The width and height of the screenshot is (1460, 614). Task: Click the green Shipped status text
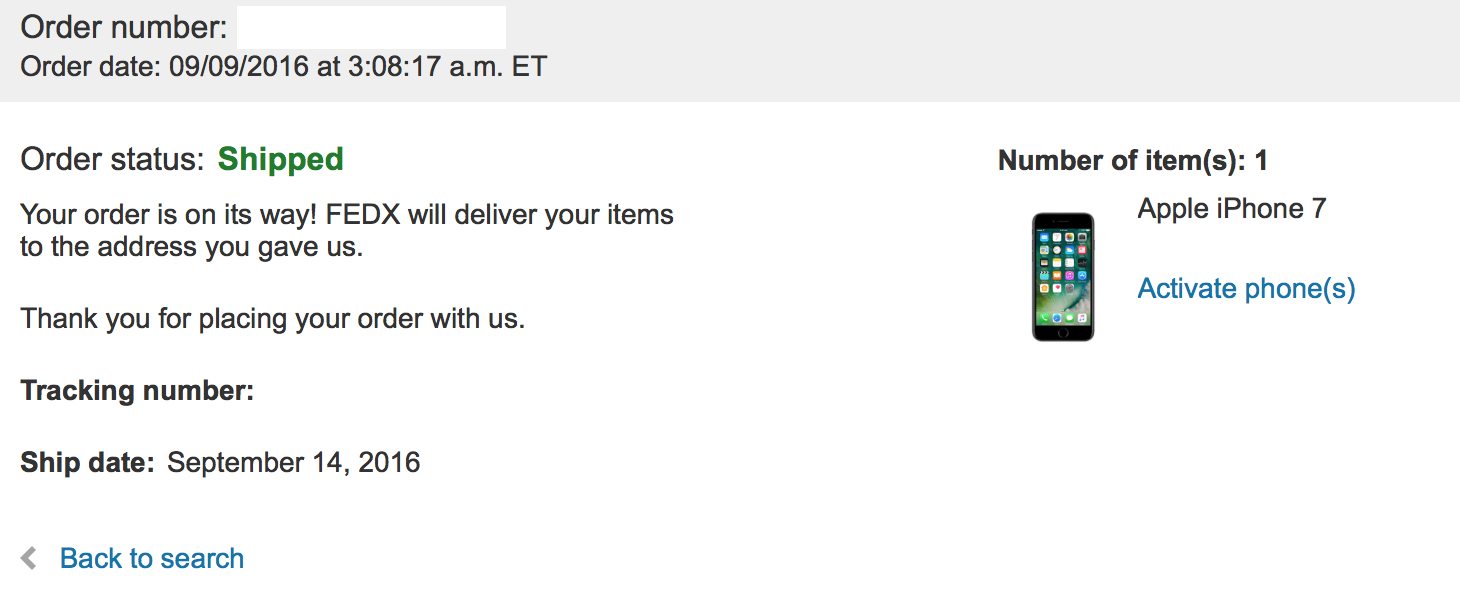(280, 159)
